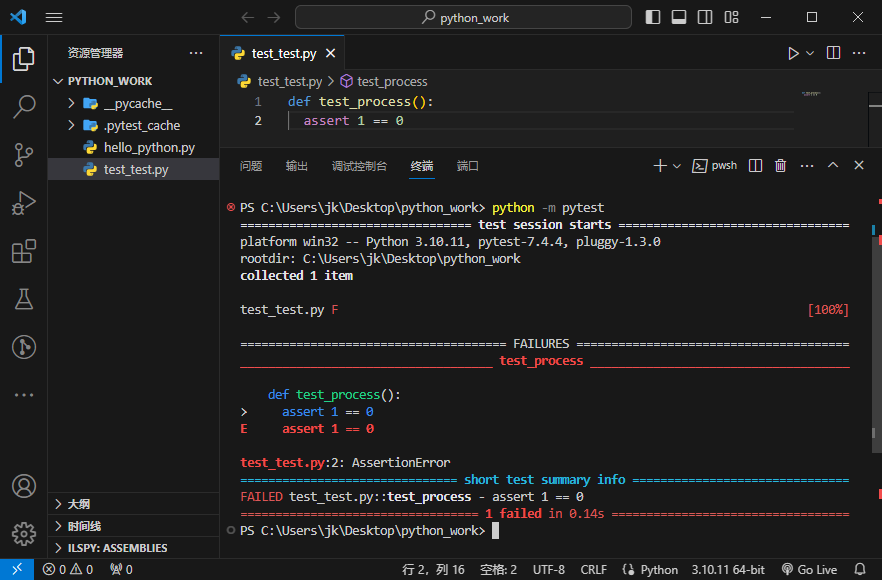
Task: Start the Go Live server
Action: 809,570
